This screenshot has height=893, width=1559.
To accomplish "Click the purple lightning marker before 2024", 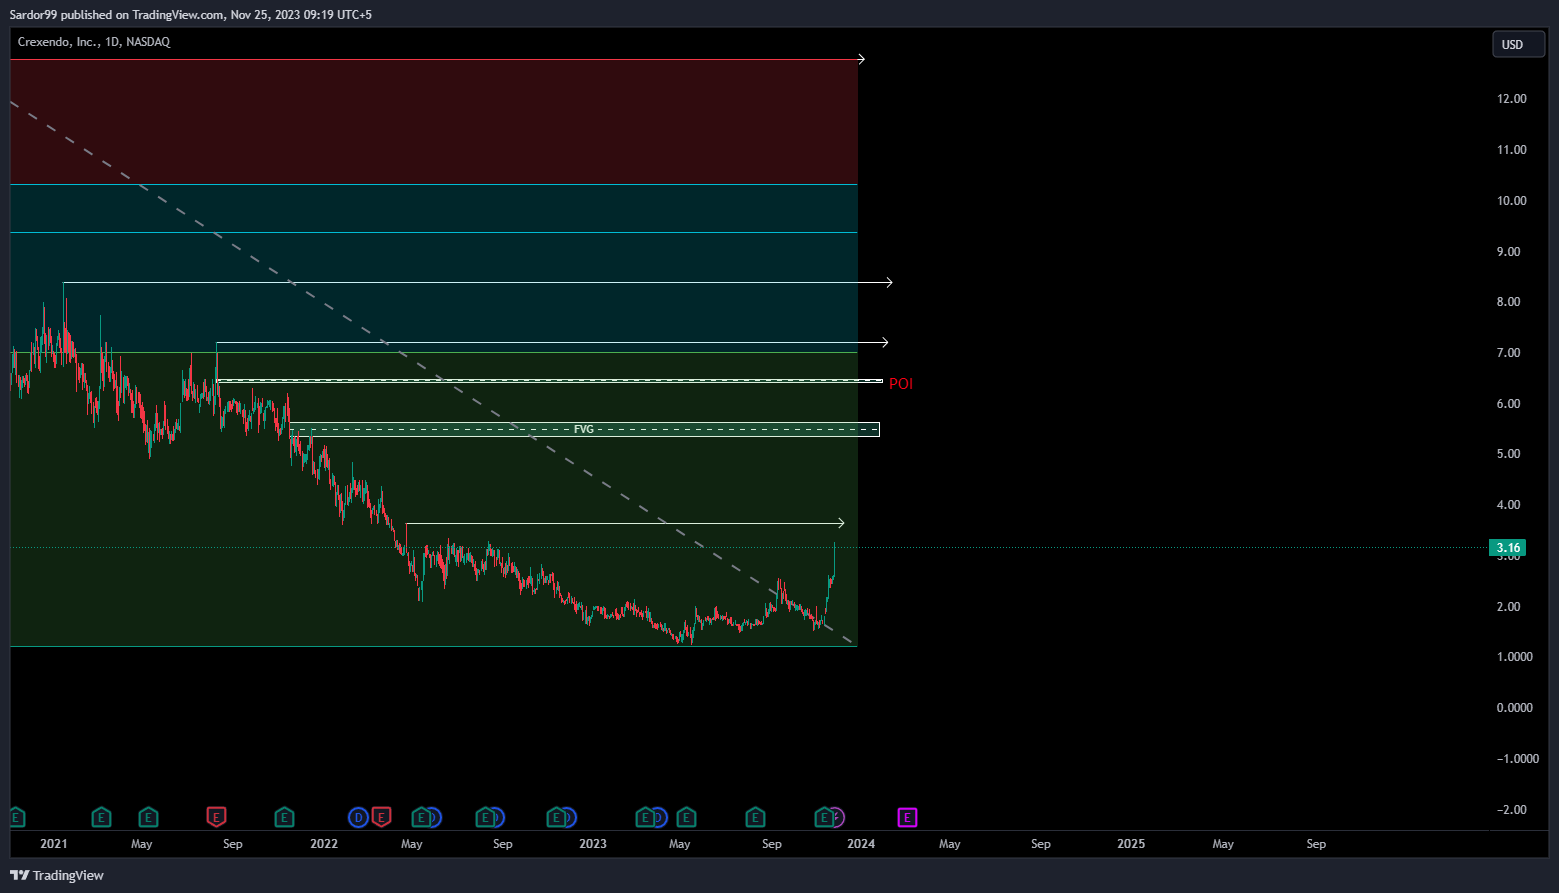I will [x=837, y=818].
